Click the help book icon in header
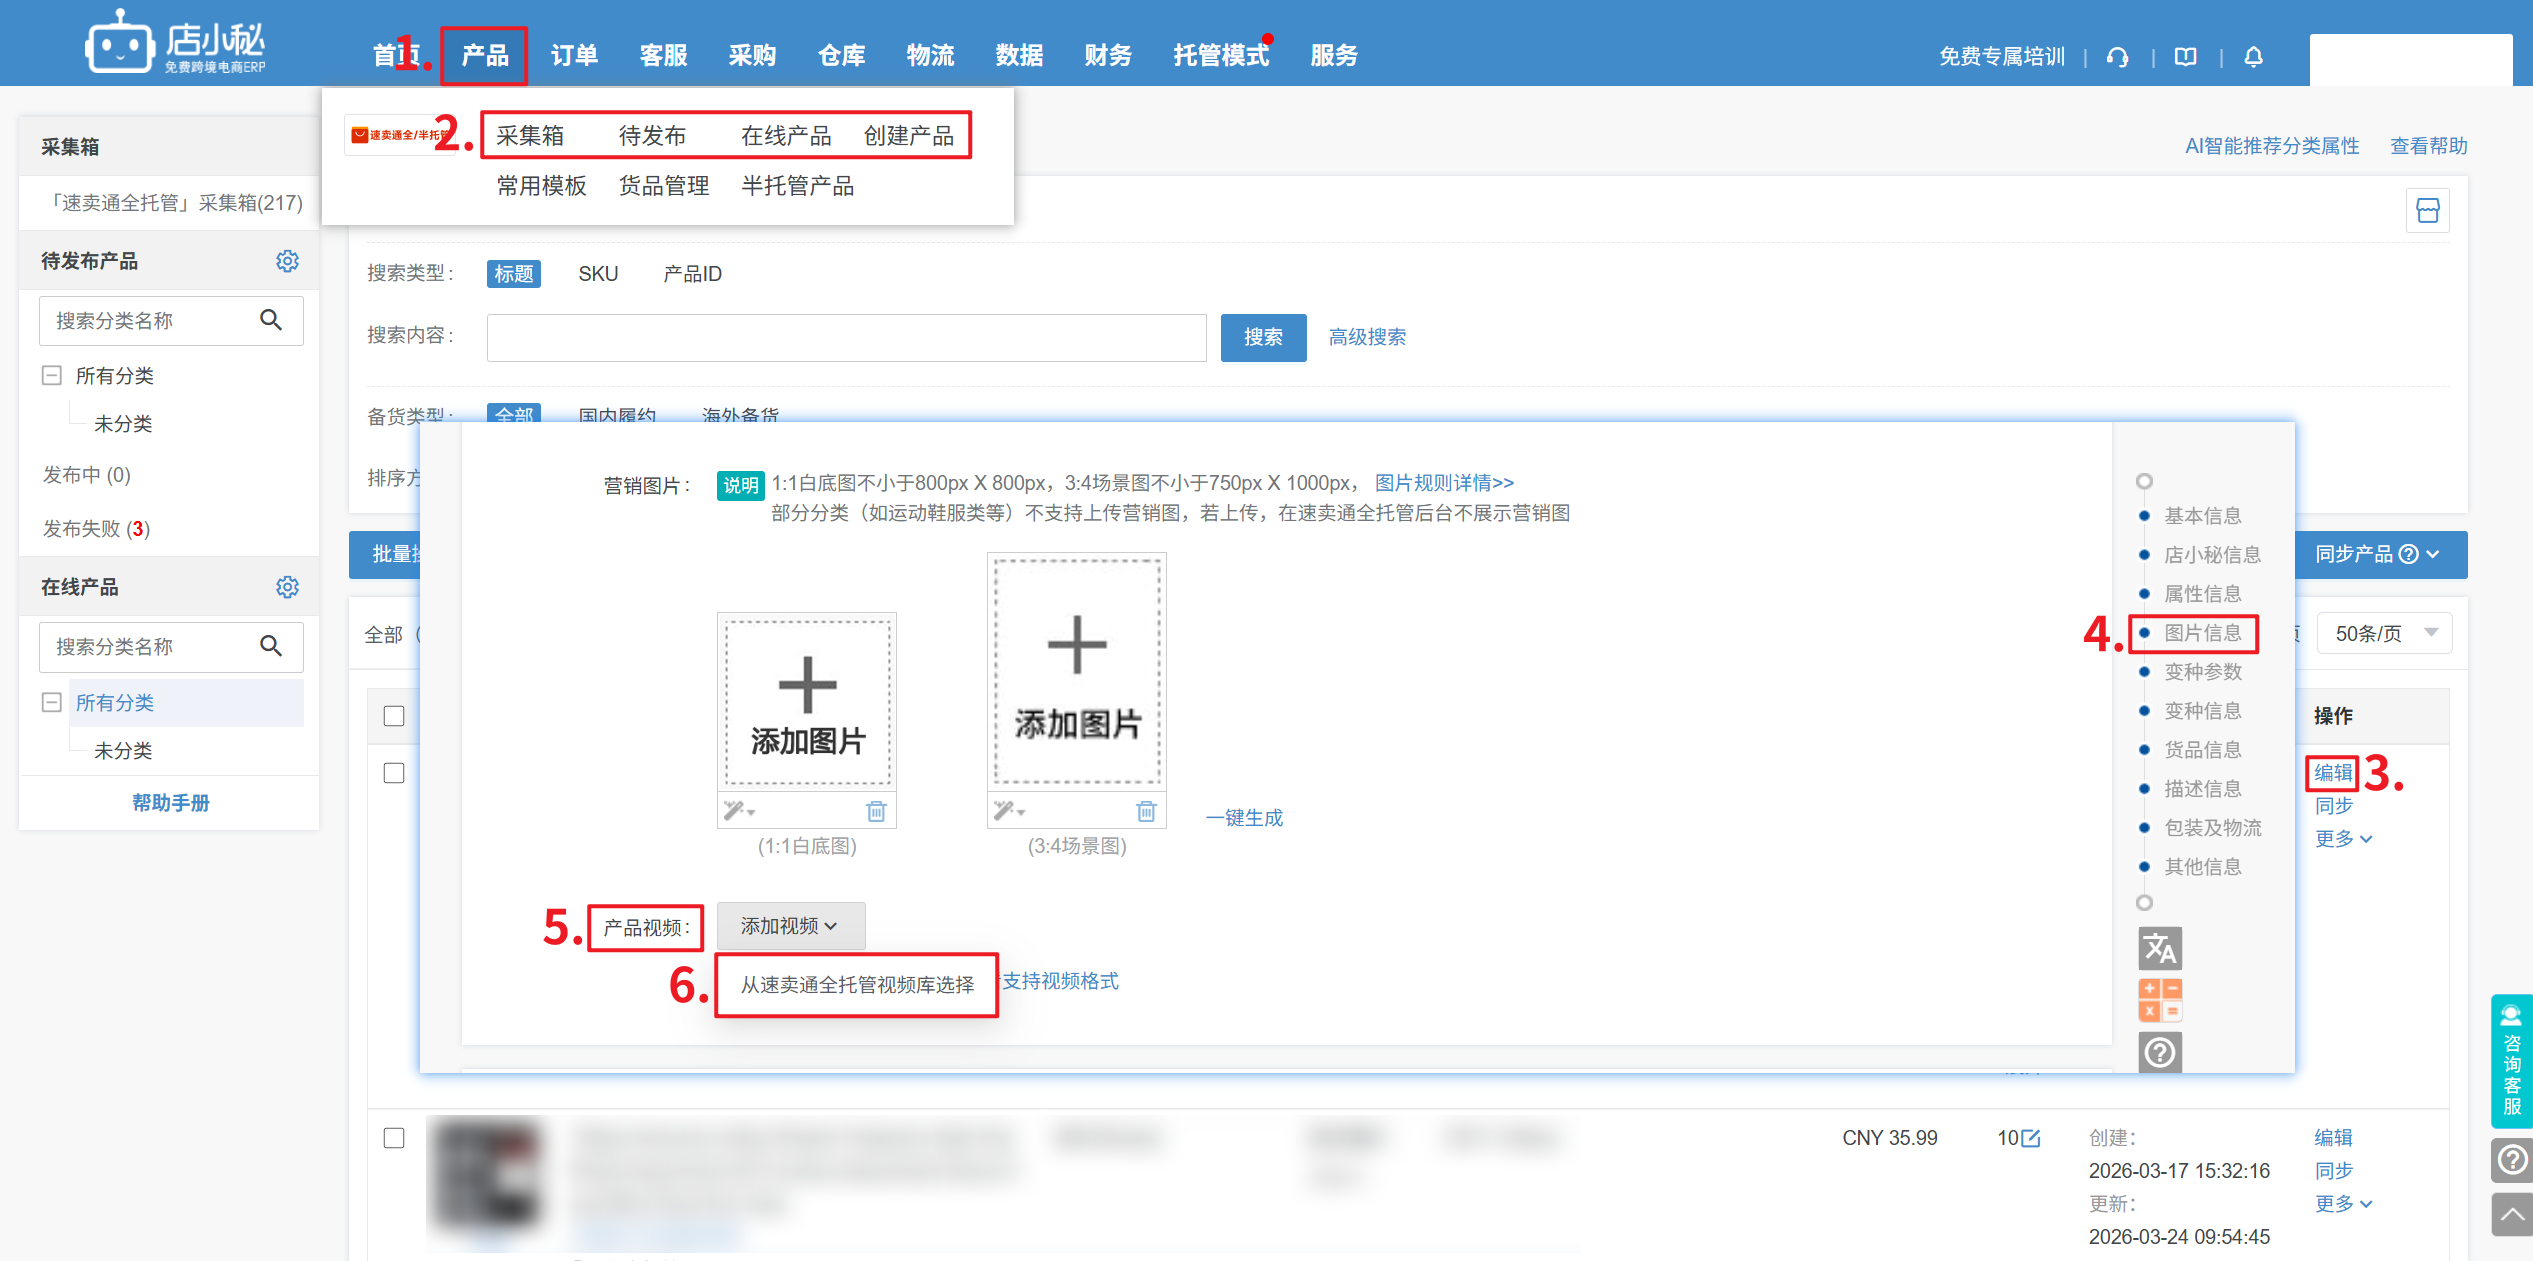 pos(2186,57)
